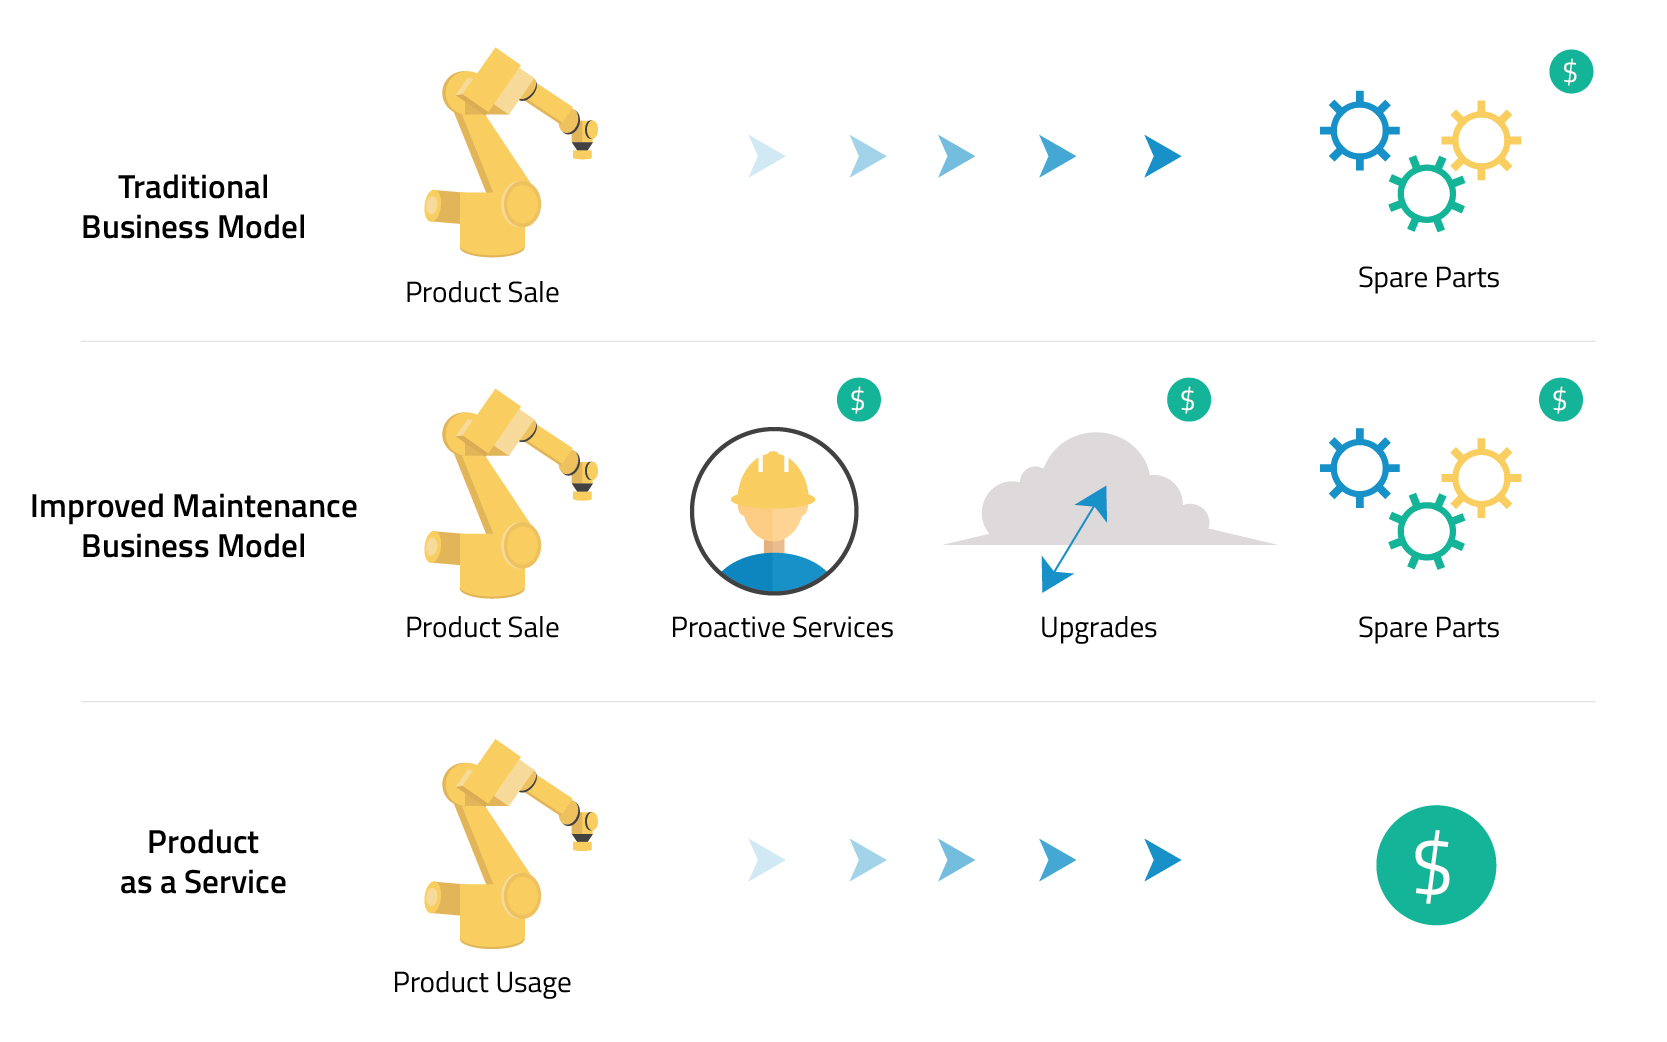1667x1042 pixels.
Task: Click the robot arm in Traditional row
Action: pyautogui.click(x=511, y=152)
